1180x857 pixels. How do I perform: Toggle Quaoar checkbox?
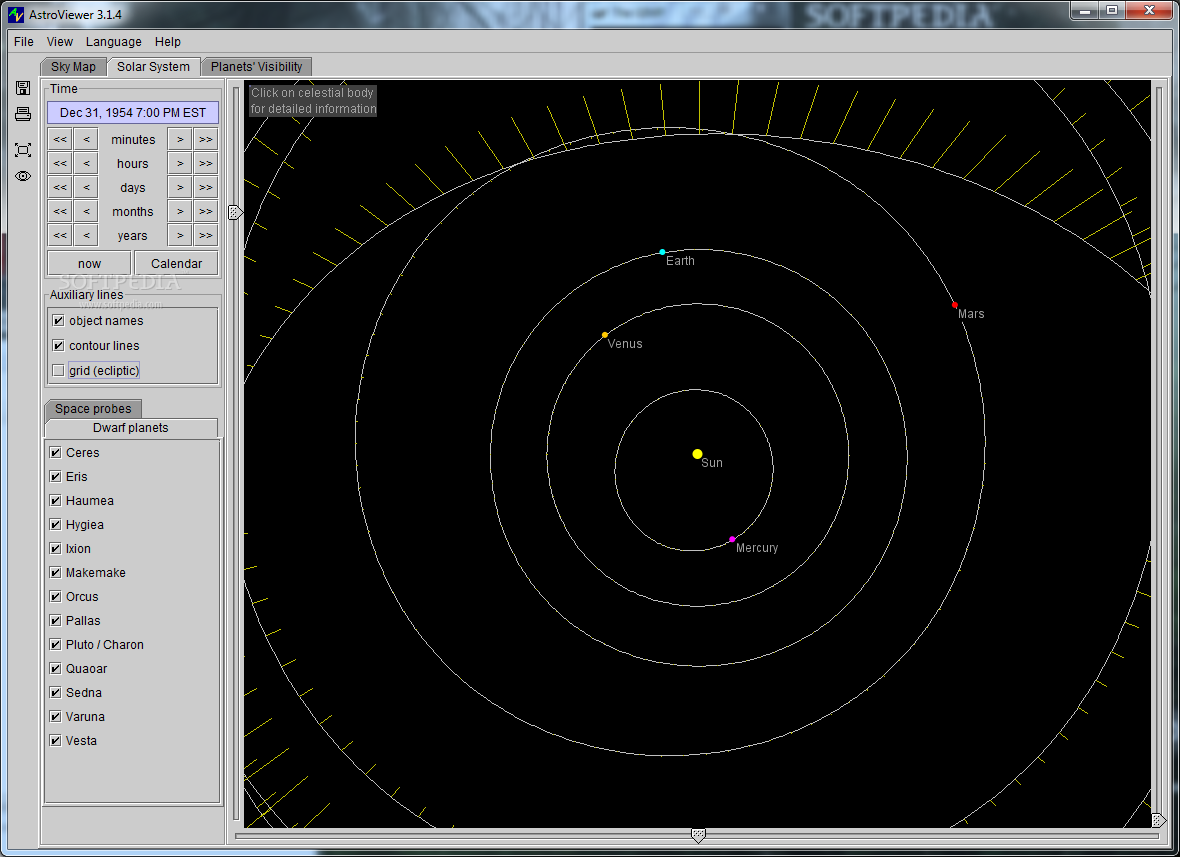(55, 669)
